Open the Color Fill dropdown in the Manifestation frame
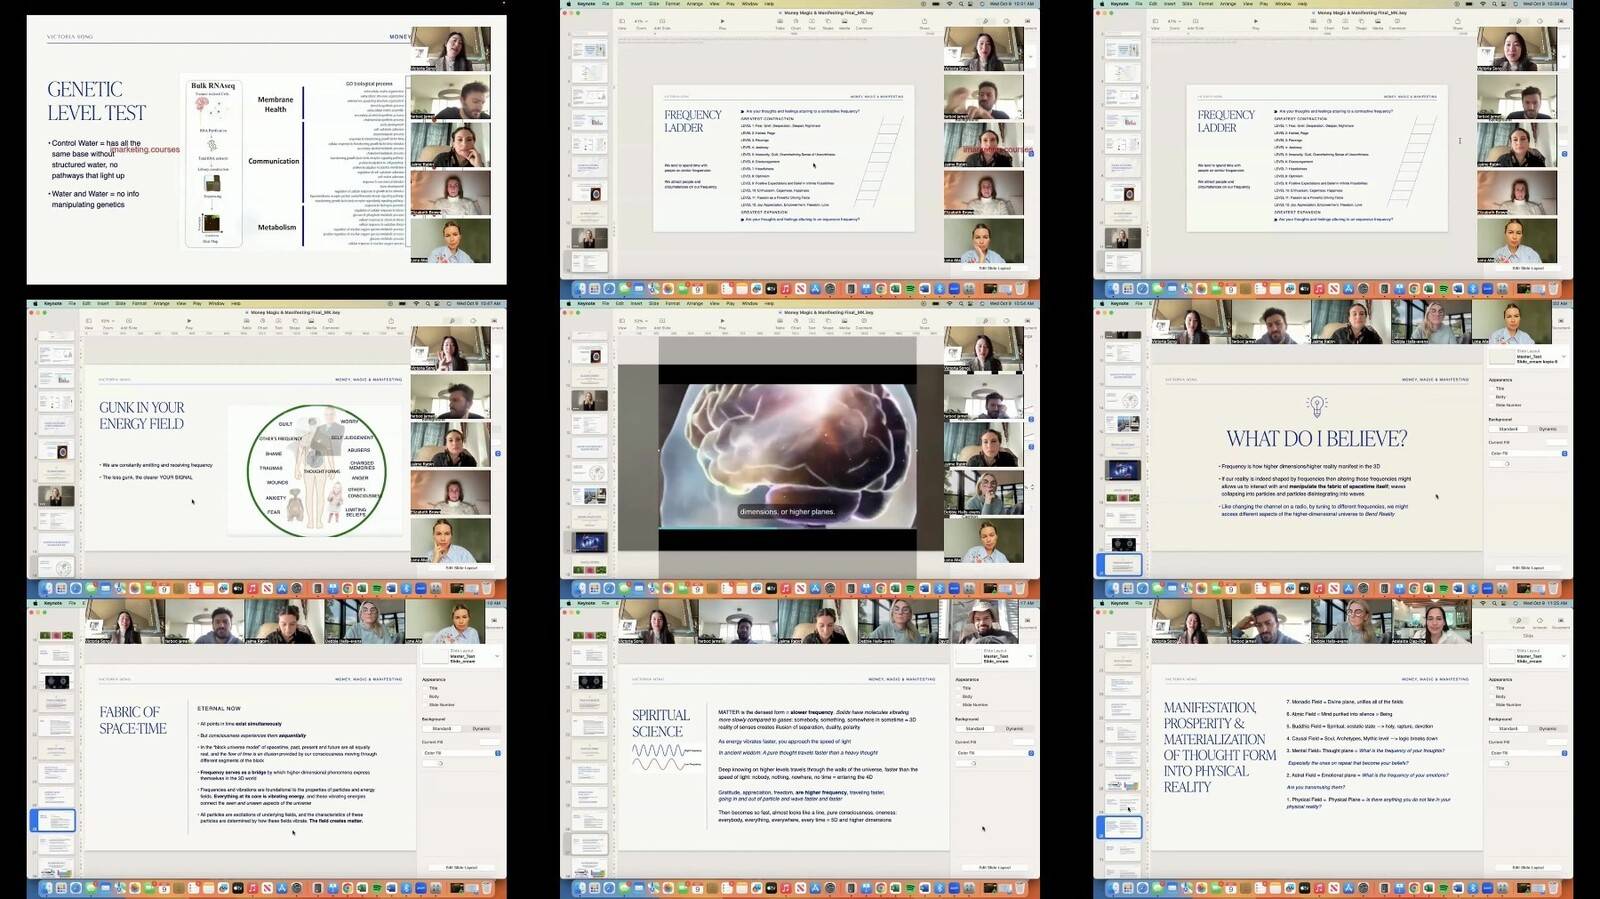The image size is (1600, 899). (1528, 753)
